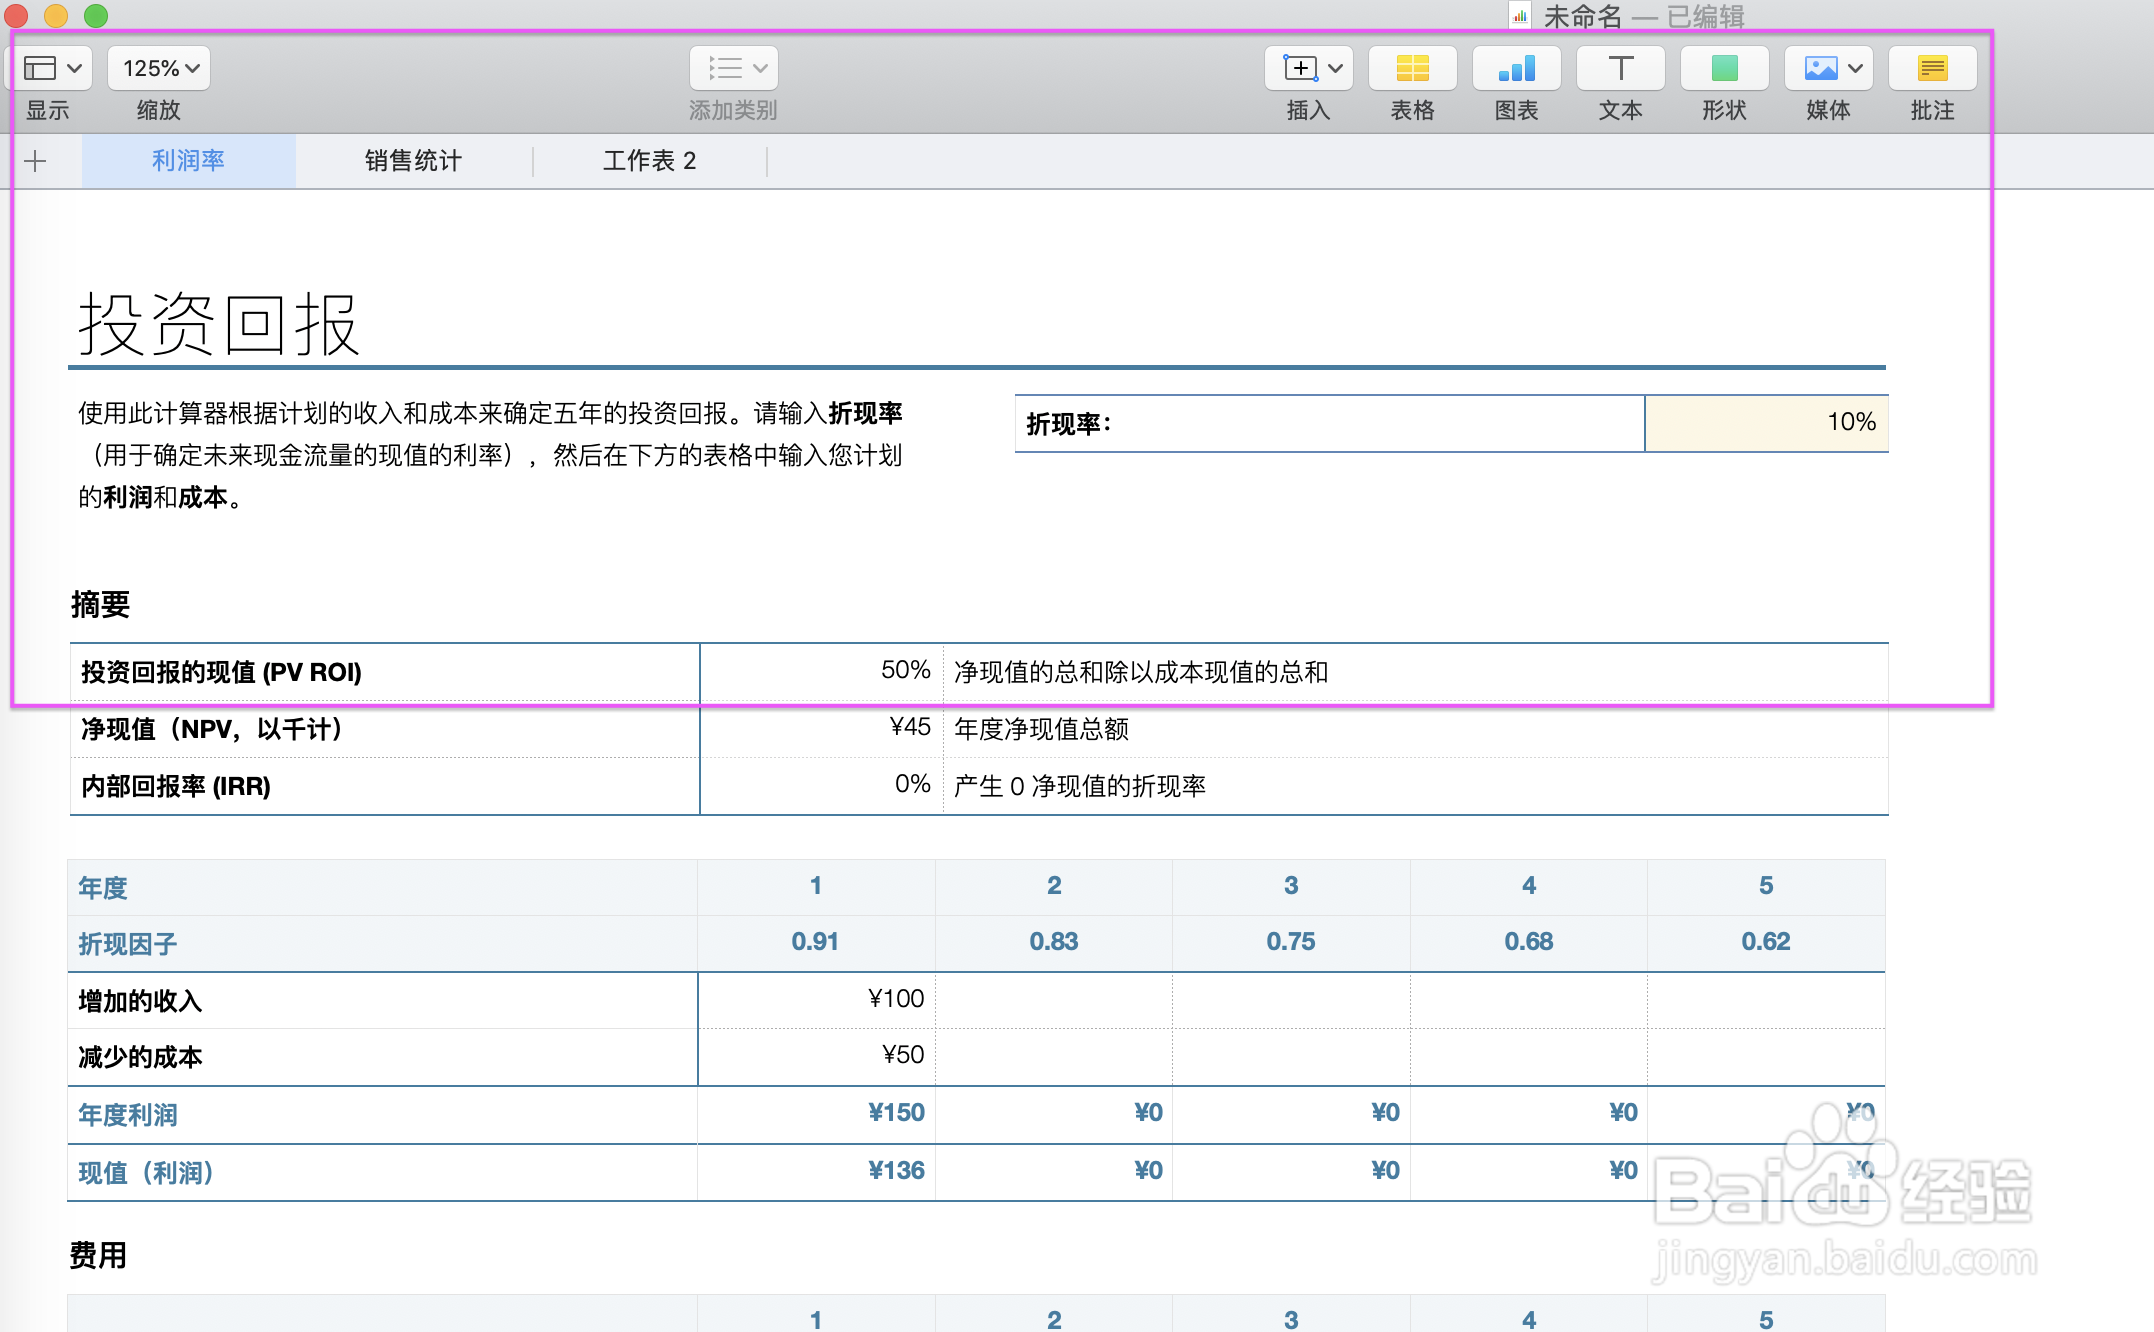Select the 净现值的总和除以成本现值的总和 cell
The image size is (2154, 1332).
coord(1415,672)
